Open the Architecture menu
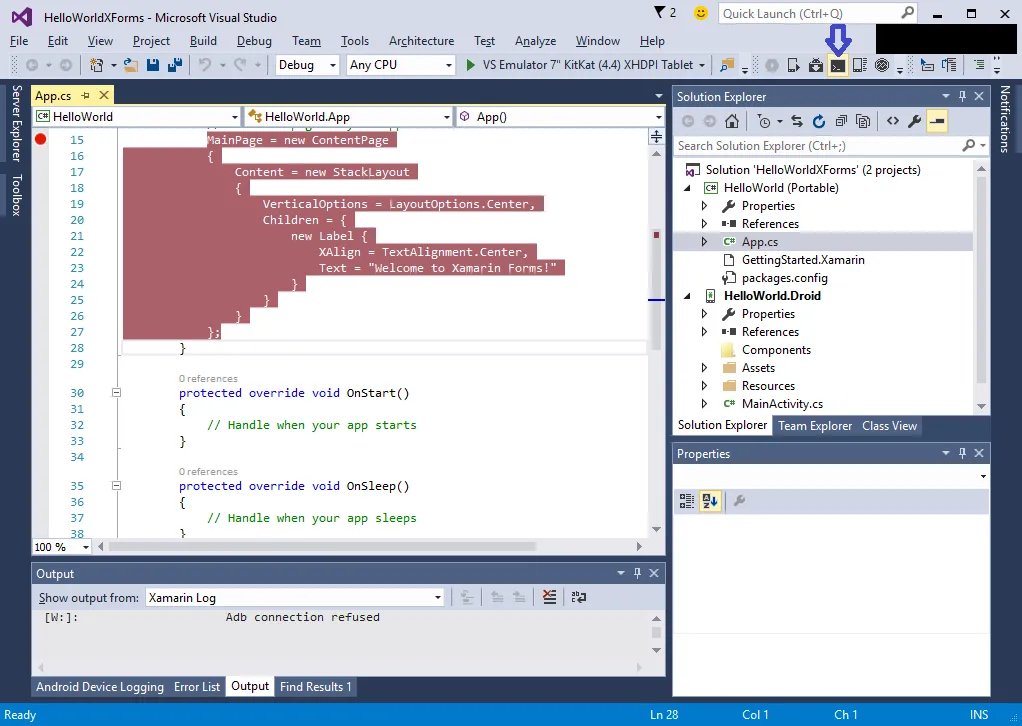This screenshot has width=1022, height=726. 422,41
